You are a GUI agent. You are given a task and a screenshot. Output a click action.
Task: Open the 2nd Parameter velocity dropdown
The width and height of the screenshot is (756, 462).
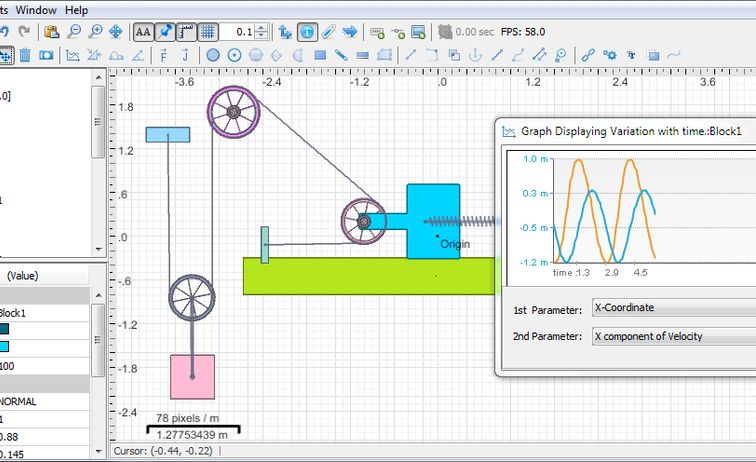click(x=672, y=336)
